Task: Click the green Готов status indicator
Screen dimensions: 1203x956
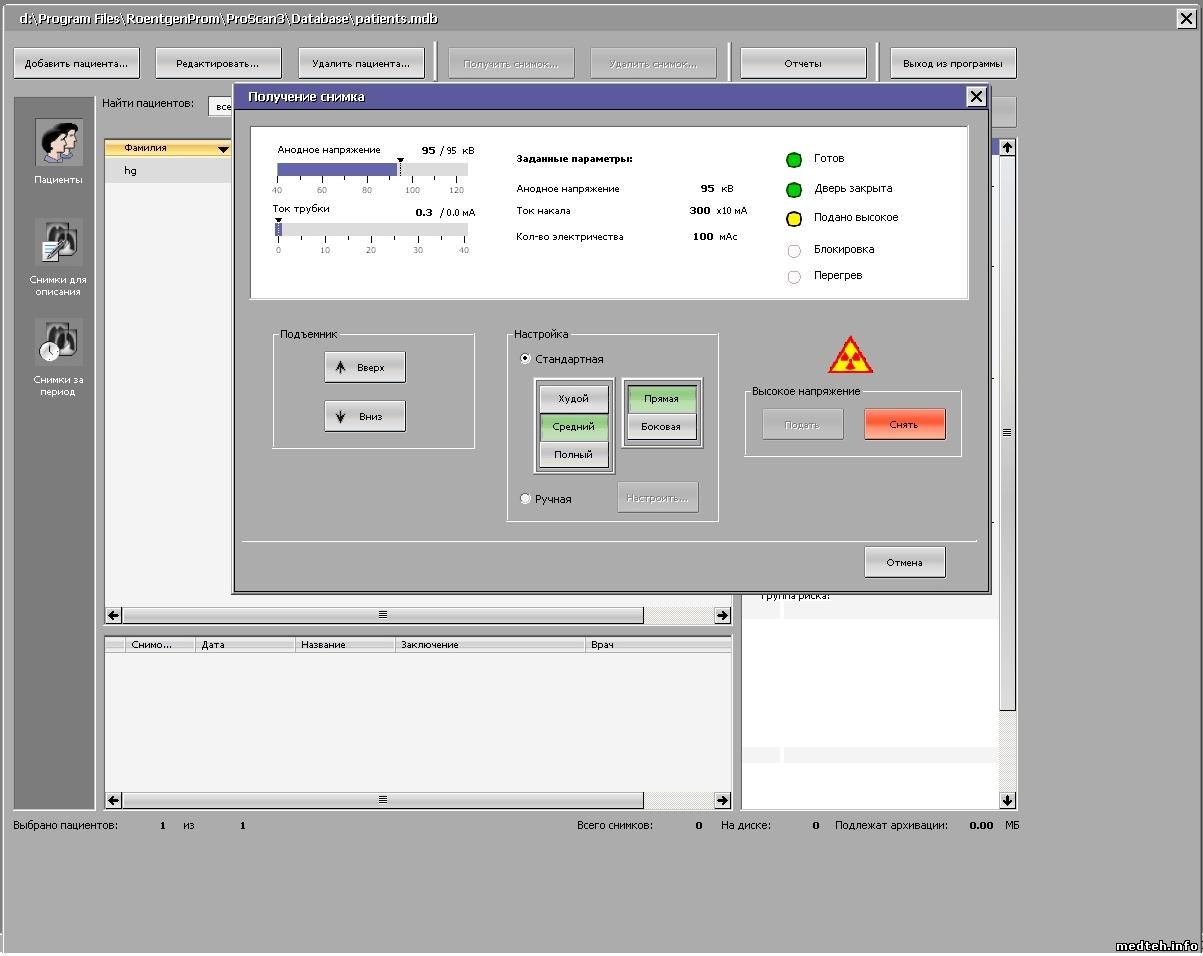Action: pyautogui.click(x=794, y=160)
